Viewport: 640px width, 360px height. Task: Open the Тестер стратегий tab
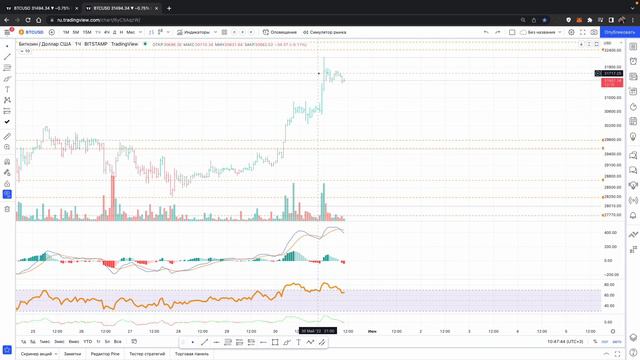pos(147,354)
